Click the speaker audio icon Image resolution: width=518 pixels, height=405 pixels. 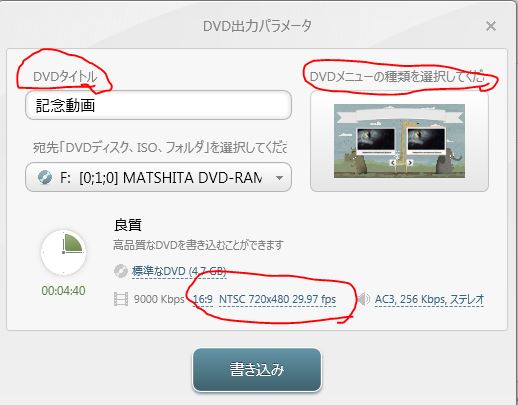(364, 299)
